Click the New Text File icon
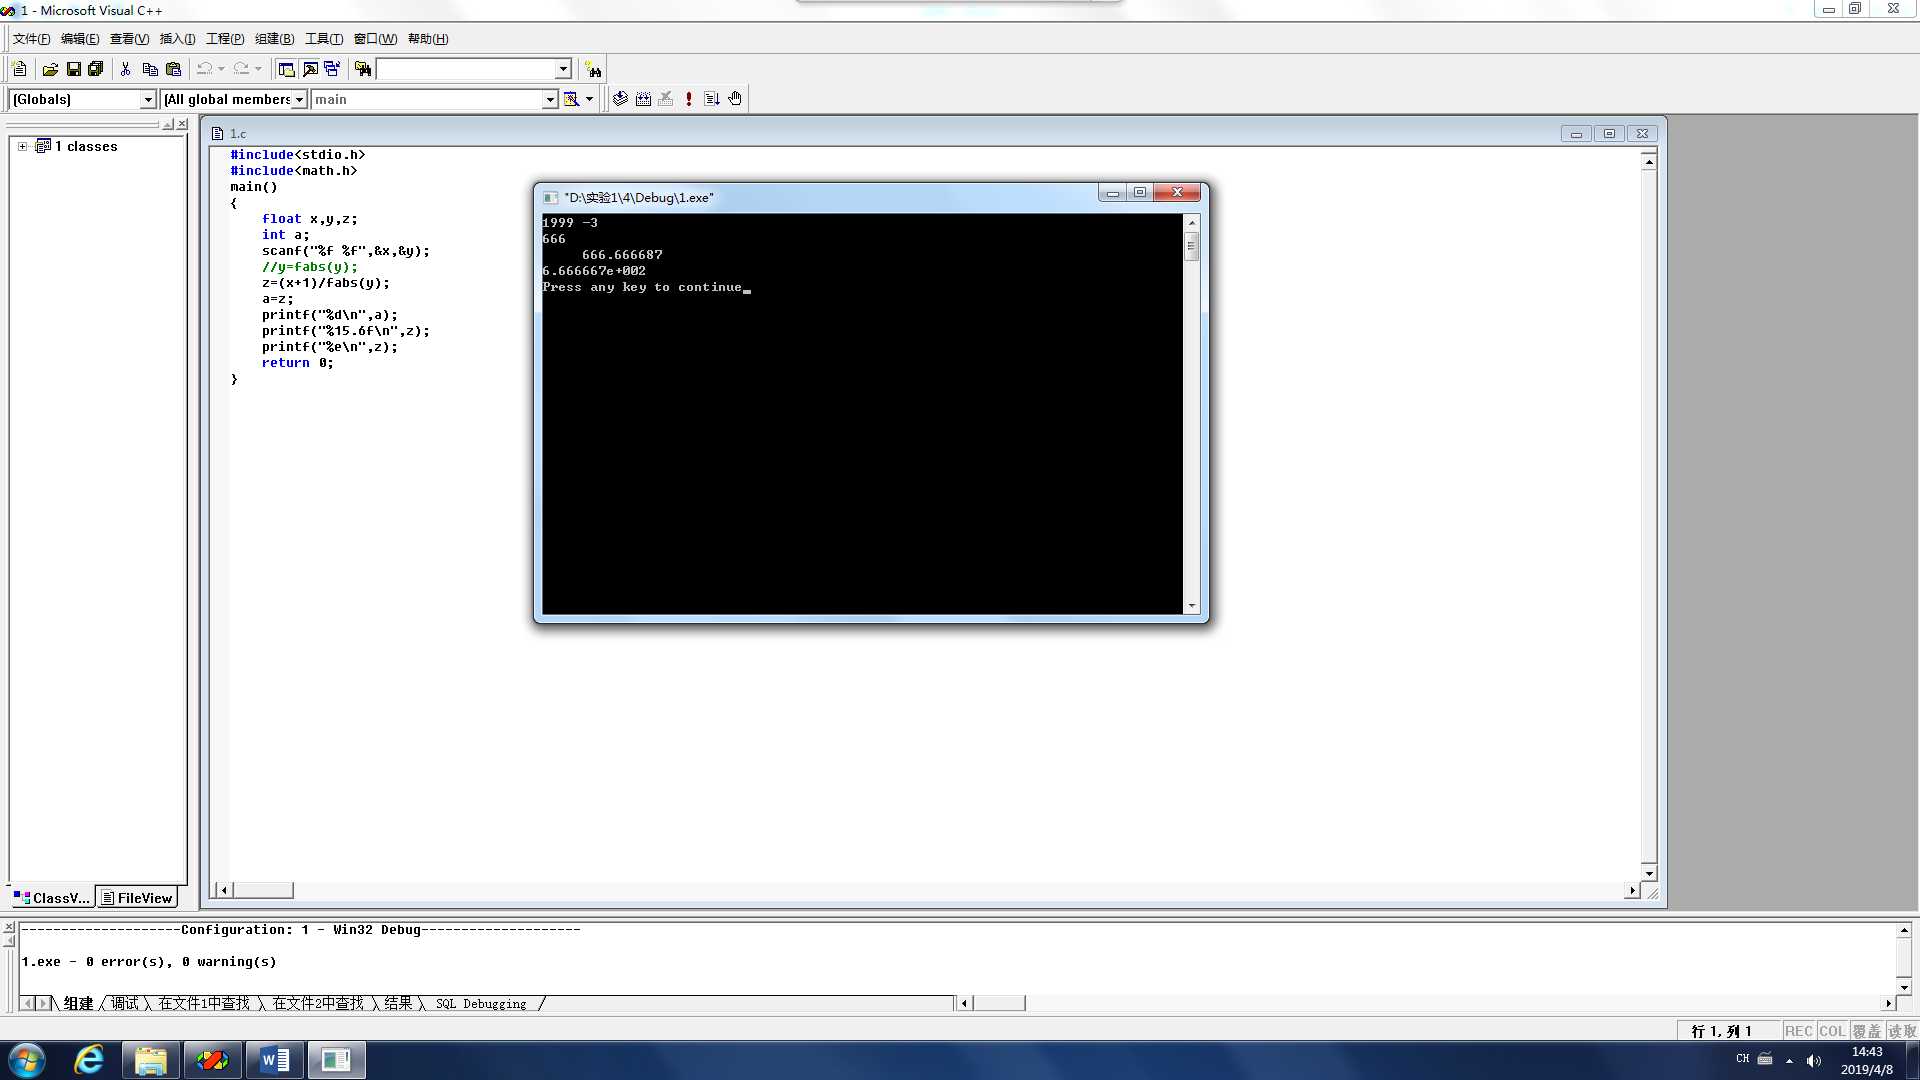 tap(19, 69)
